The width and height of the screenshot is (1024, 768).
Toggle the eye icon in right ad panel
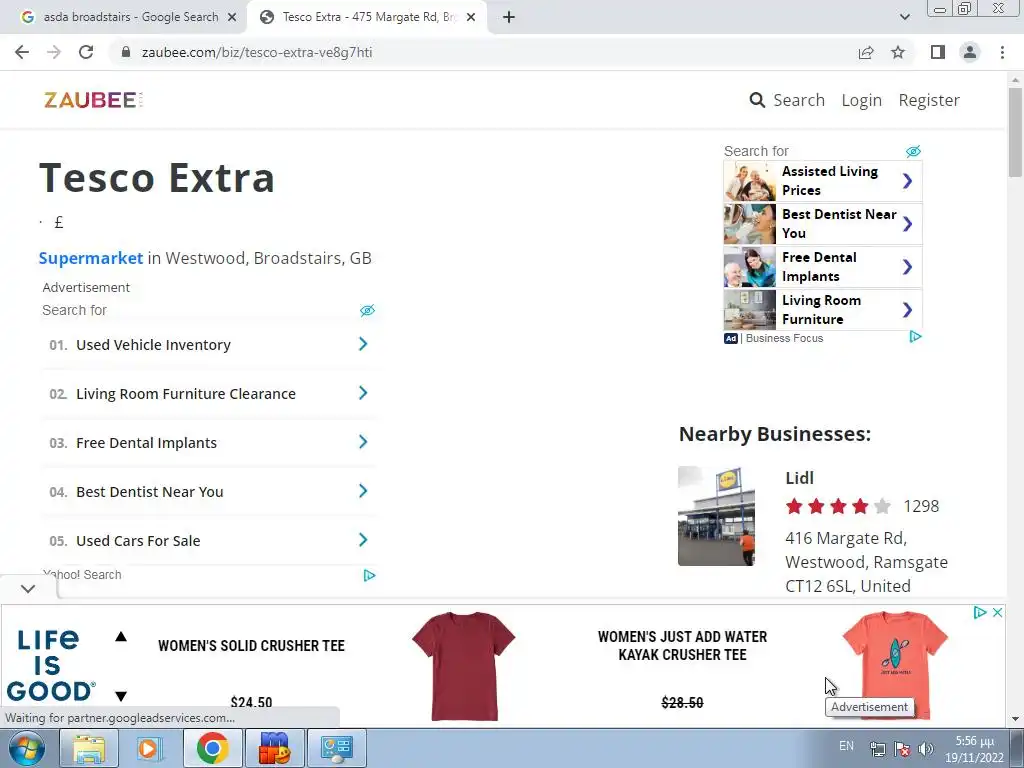(x=913, y=152)
